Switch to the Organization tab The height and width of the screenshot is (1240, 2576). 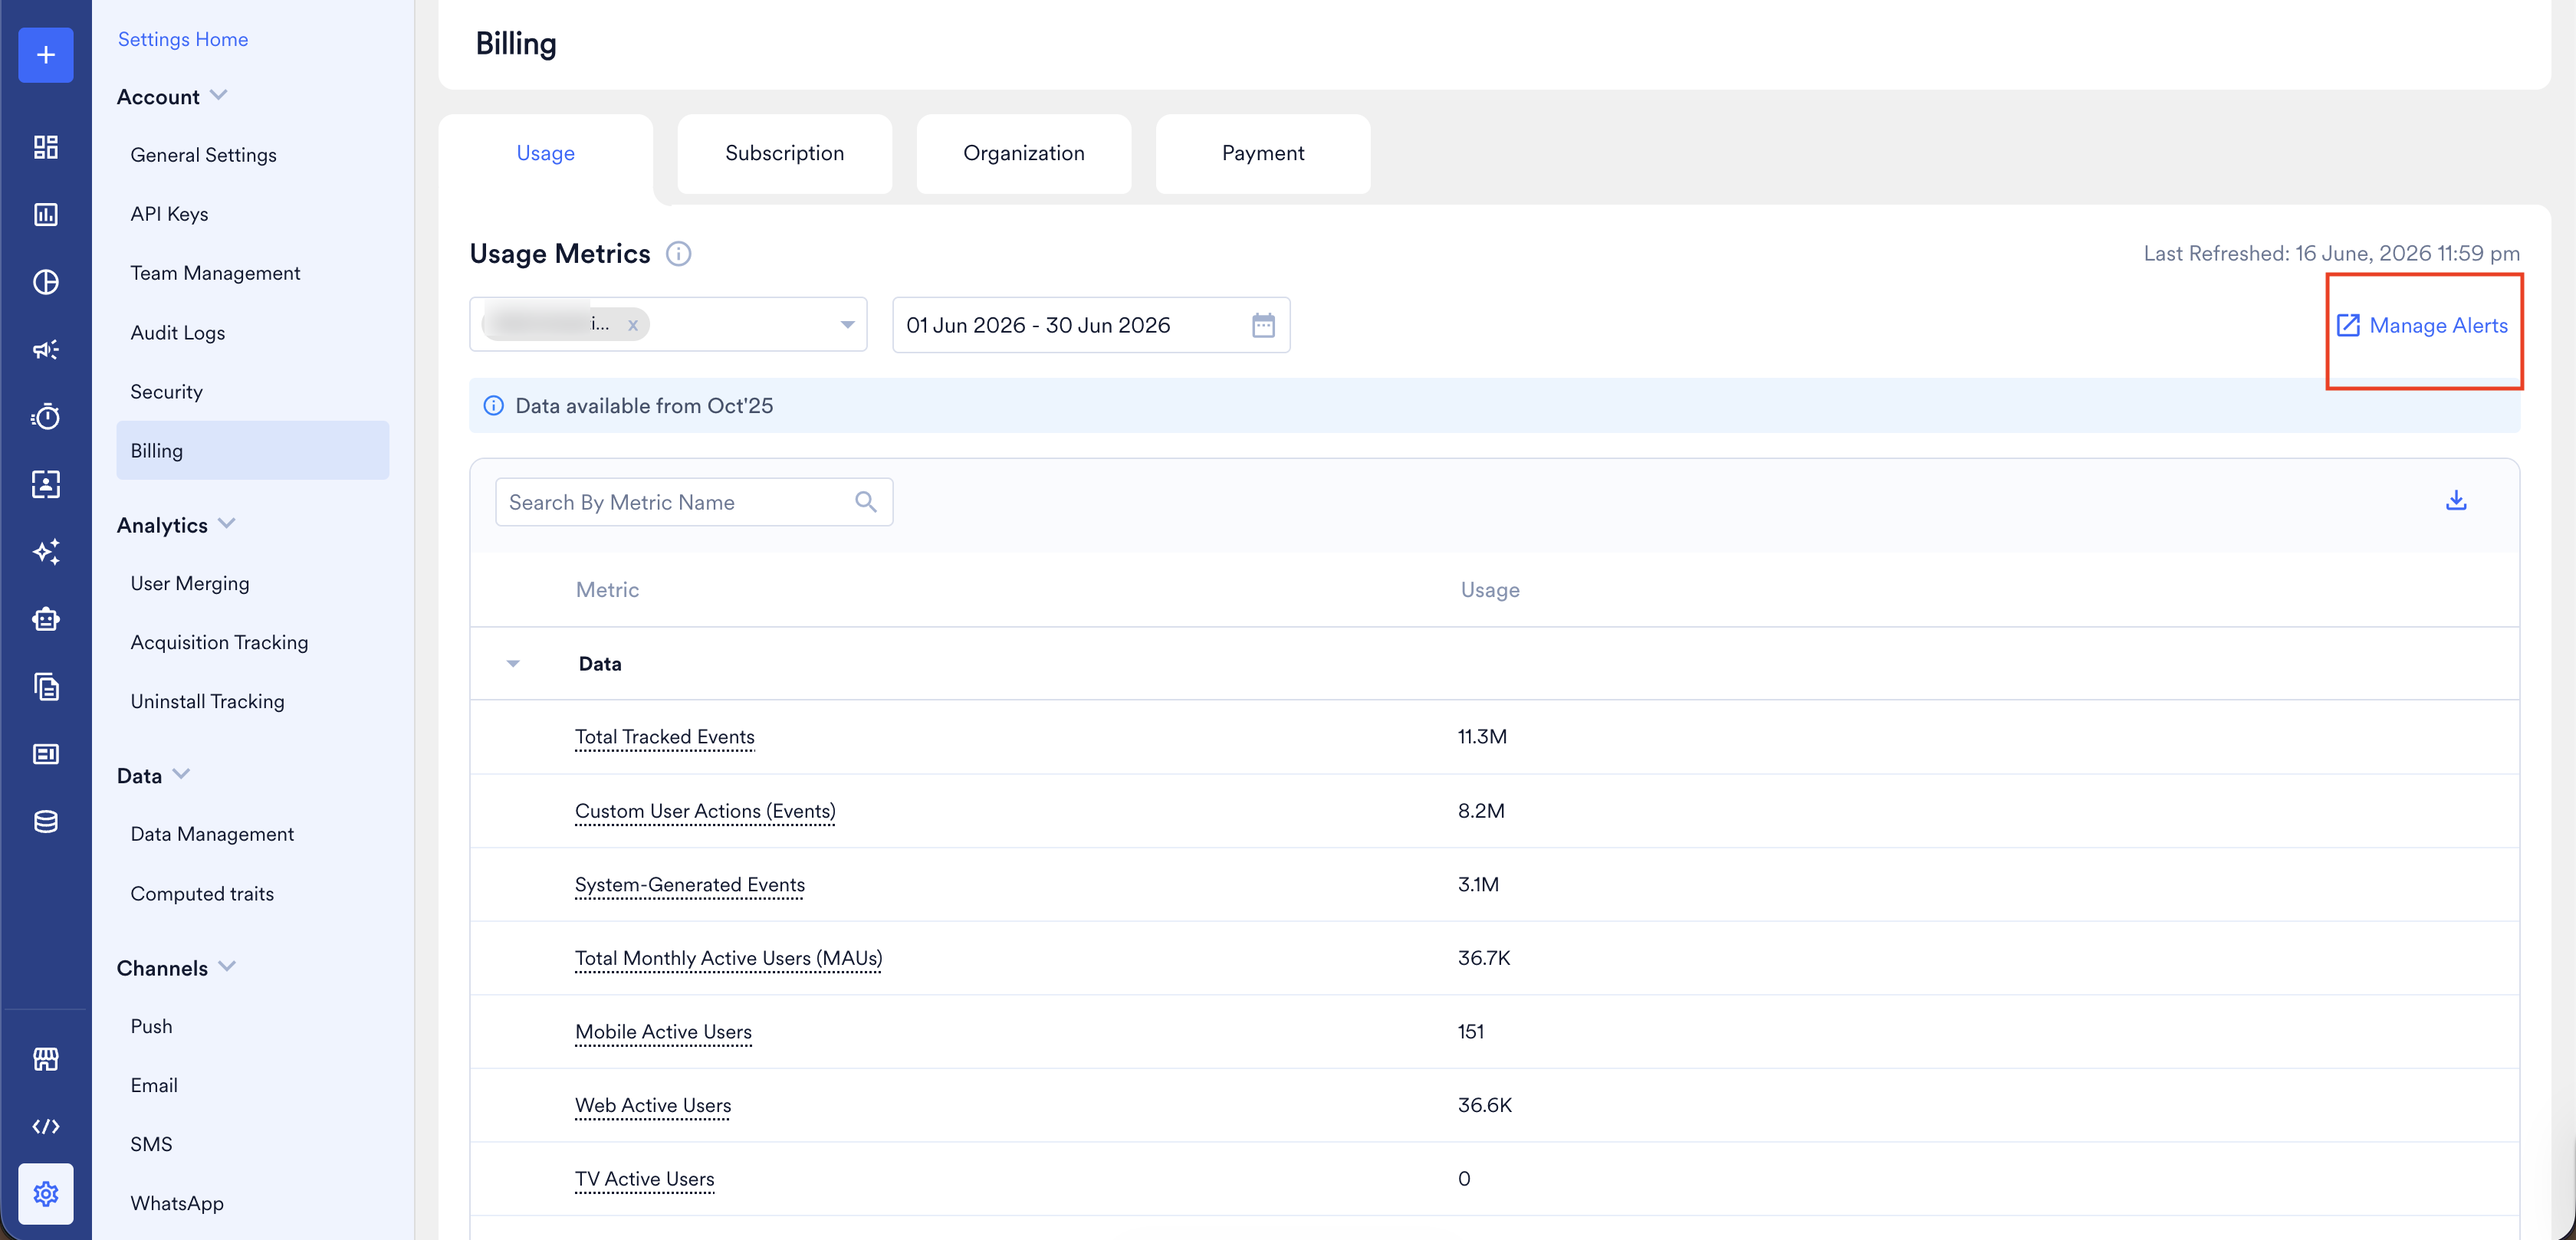[1024, 153]
